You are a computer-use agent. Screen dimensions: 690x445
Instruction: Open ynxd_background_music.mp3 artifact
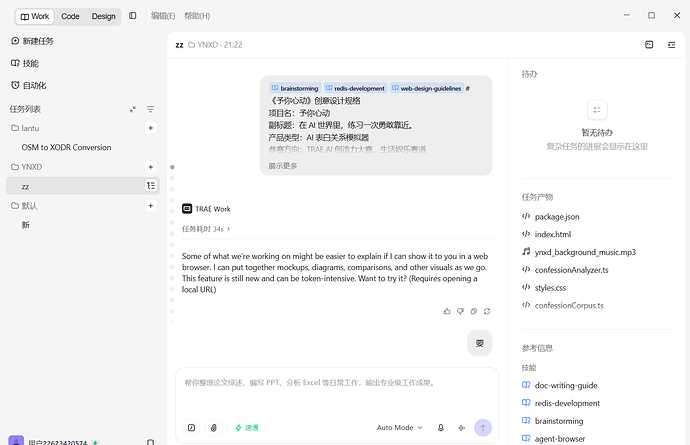point(579,252)
